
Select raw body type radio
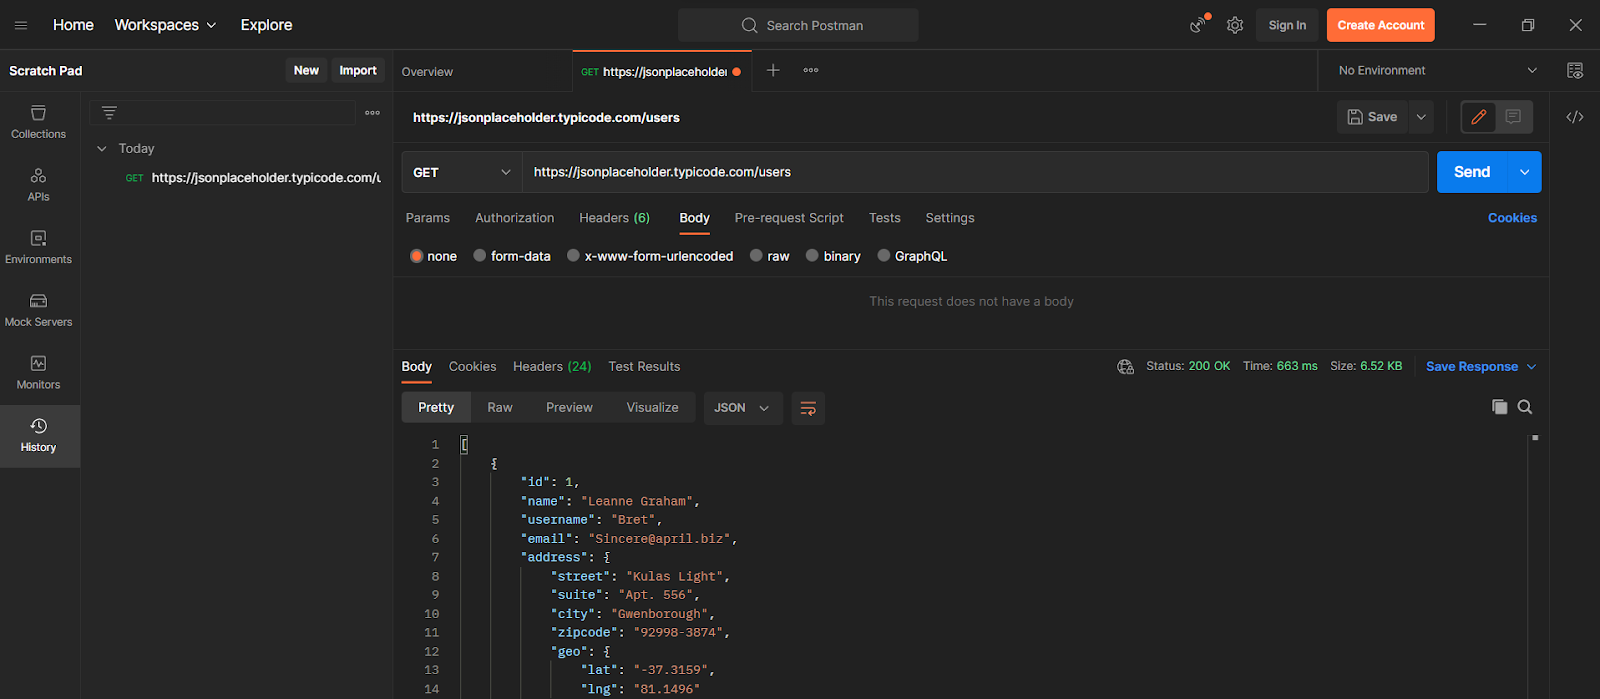click(x=756, y=256)
